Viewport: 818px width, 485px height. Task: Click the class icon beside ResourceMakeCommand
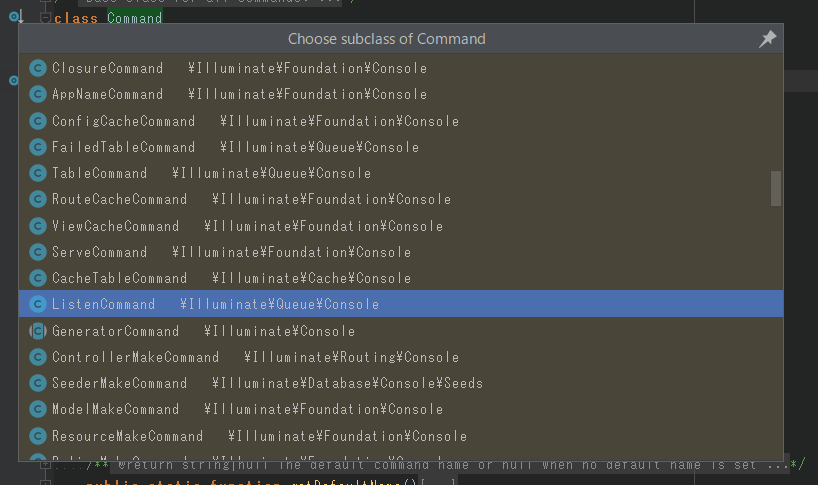pyautogui.click(x=38, y=436)
